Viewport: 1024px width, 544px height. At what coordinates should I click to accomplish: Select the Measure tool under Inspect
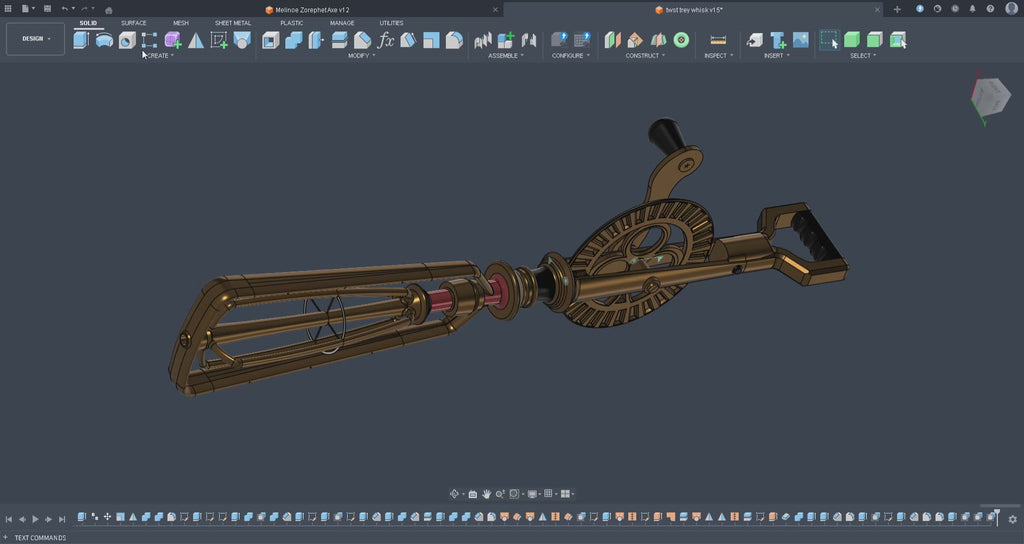pos(717,40)
